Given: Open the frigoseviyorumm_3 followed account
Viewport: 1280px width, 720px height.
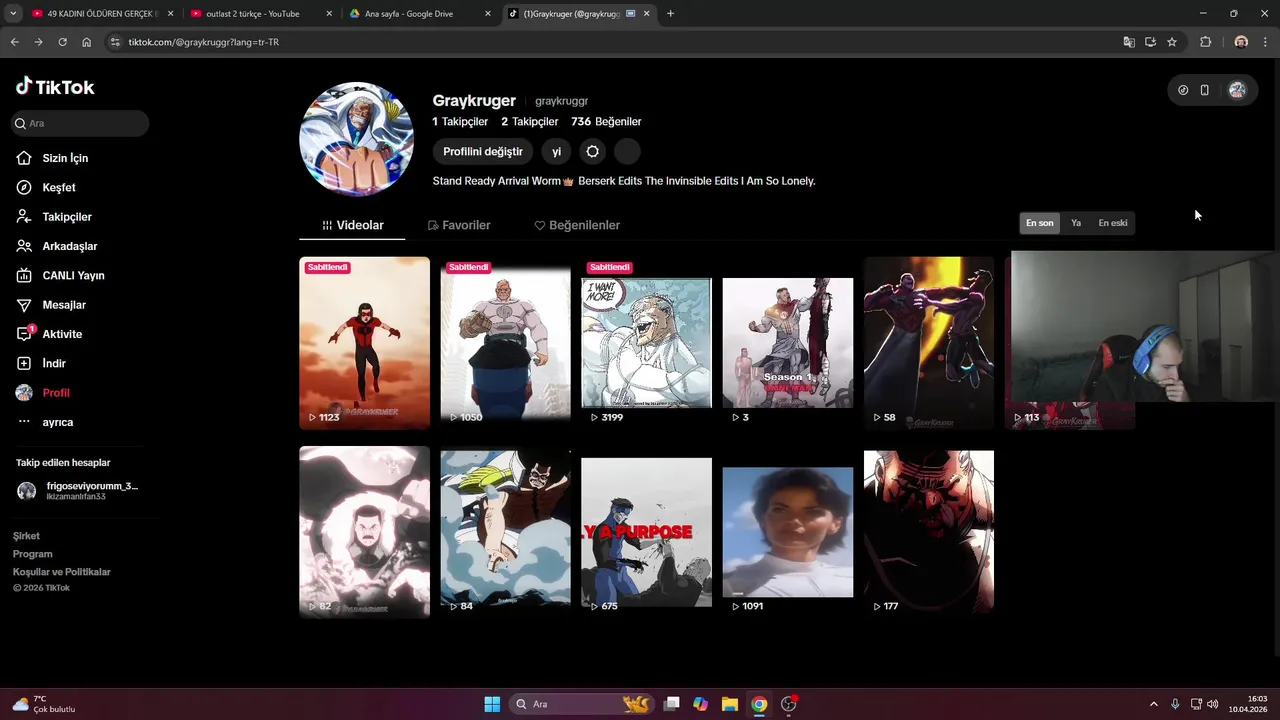Looking at the screenshot, I should [78, 490].
